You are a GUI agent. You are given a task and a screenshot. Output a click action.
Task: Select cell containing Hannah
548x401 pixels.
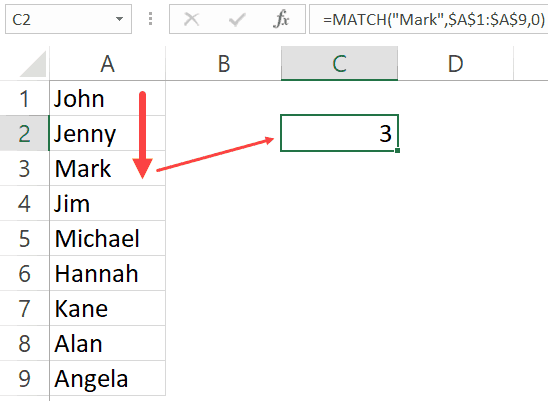point(107,273)
